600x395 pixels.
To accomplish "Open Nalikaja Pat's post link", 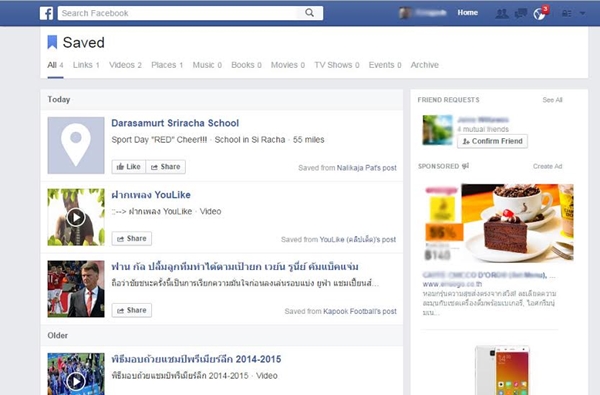I will coord(366,168).
